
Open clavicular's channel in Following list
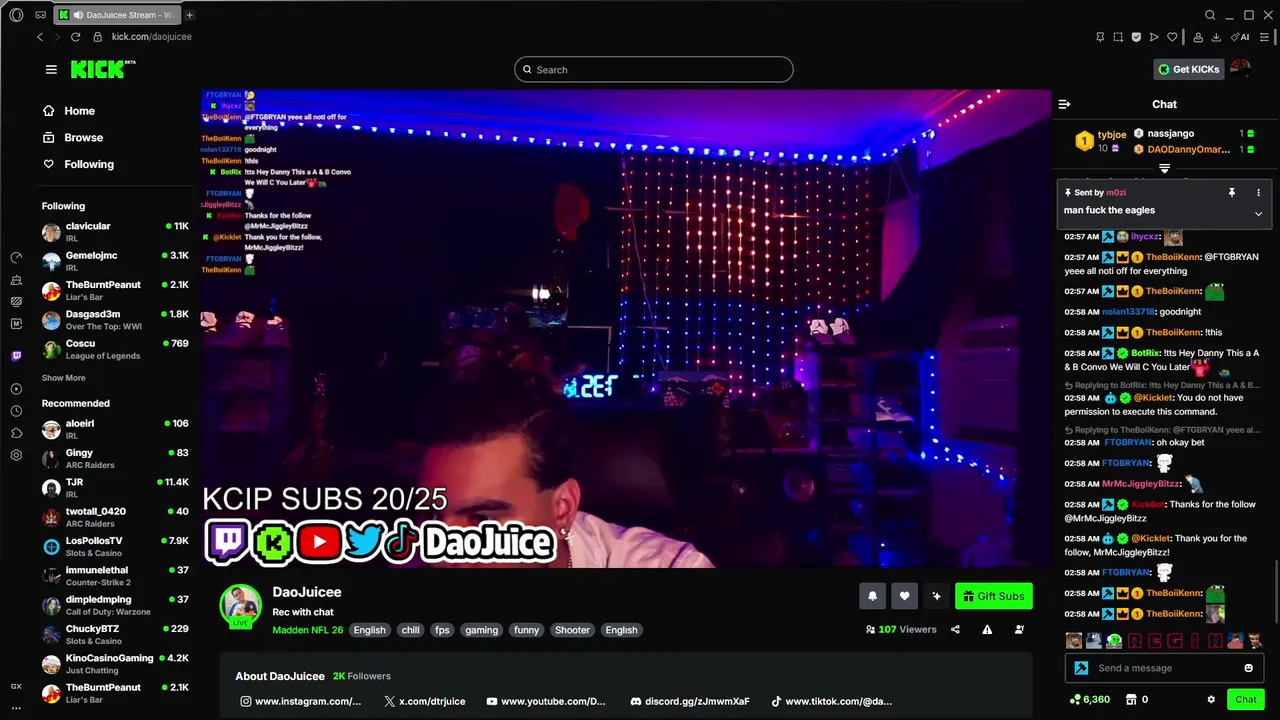[115, 232]
